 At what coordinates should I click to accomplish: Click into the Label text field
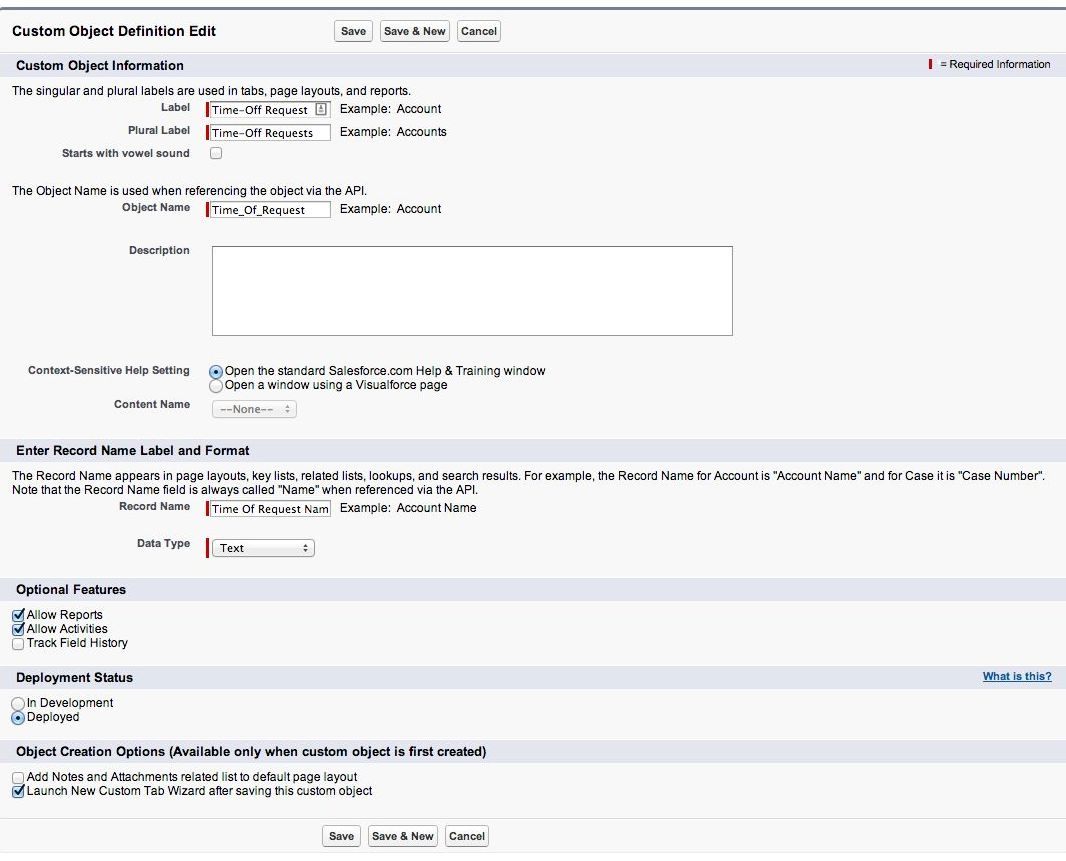(269, 109)
